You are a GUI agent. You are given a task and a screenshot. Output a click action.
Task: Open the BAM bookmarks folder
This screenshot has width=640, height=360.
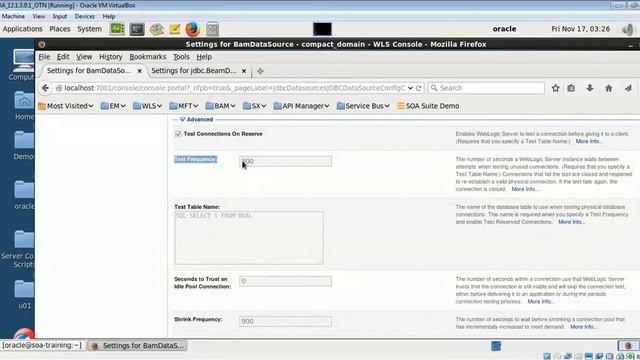(220, 106)
